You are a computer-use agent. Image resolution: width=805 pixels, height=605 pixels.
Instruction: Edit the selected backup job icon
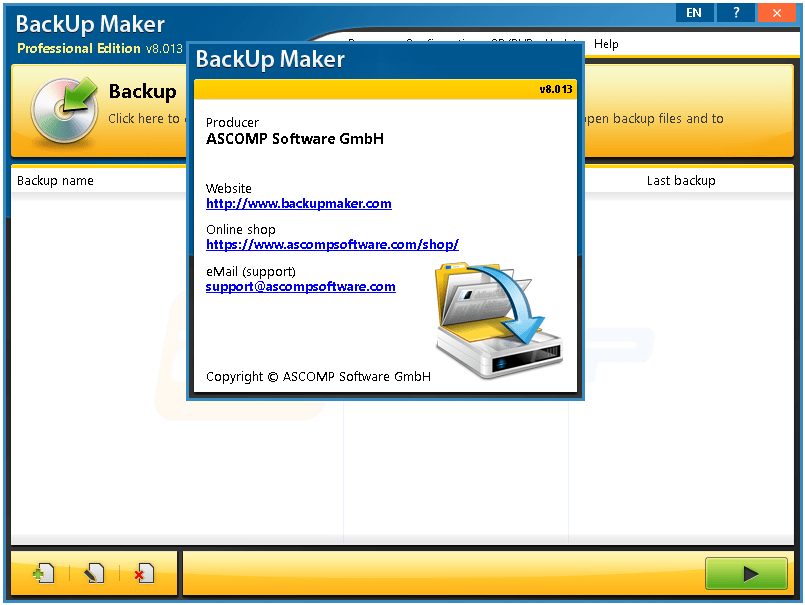point(94,574)
